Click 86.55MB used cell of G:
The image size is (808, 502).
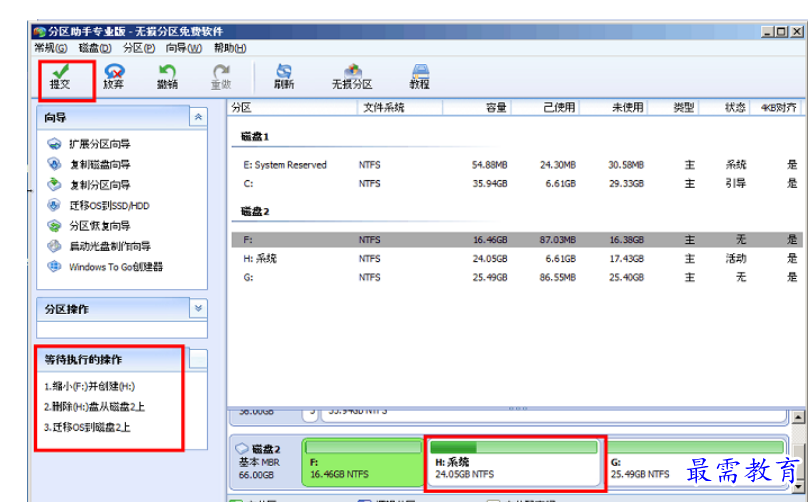pos(557,277)
